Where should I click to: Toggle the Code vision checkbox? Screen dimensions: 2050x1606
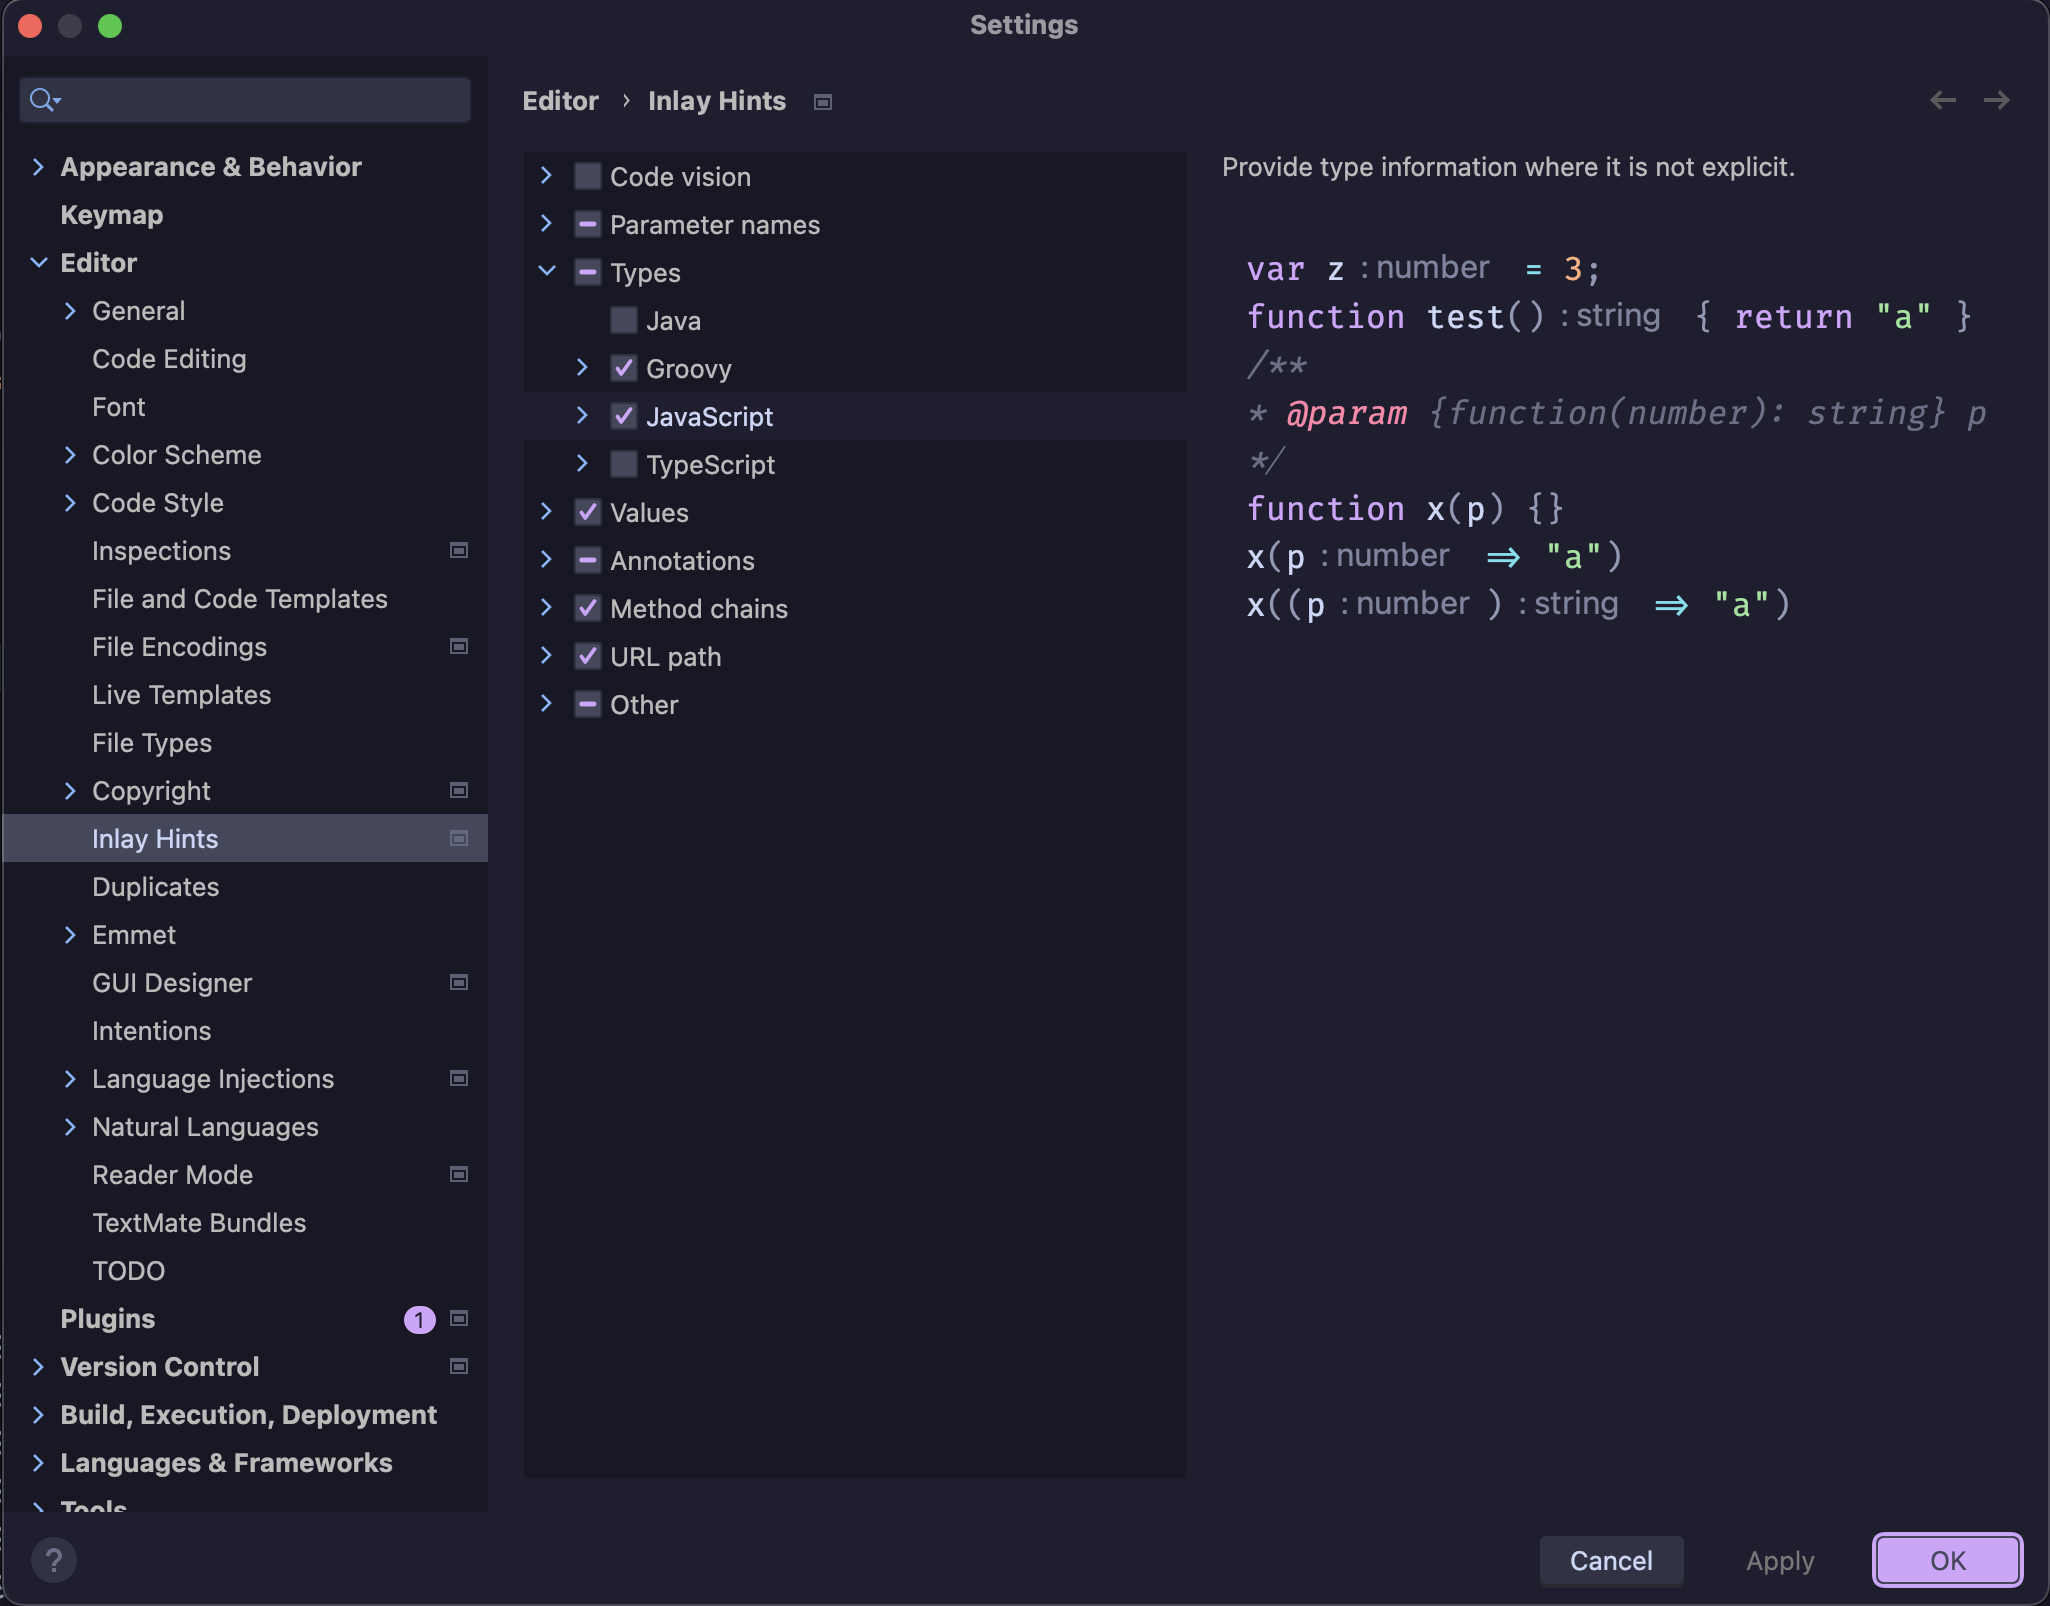click(x=588, y=177)
